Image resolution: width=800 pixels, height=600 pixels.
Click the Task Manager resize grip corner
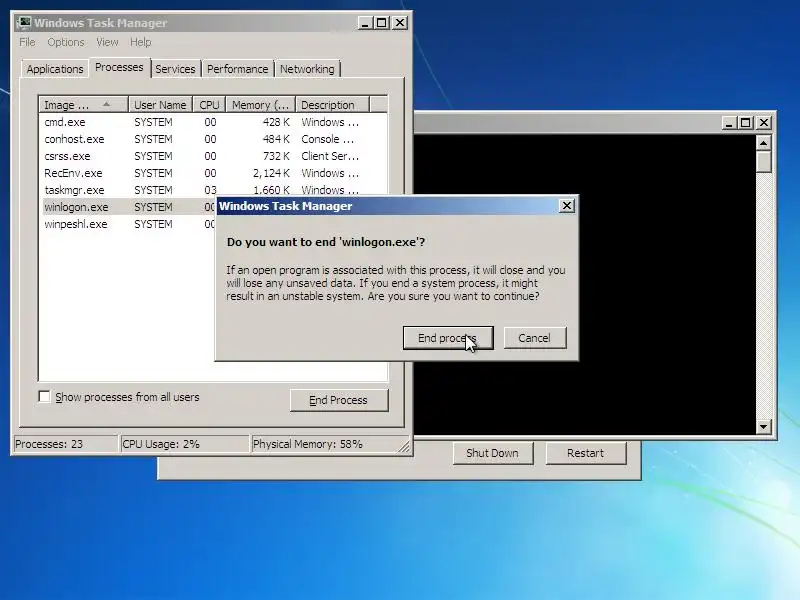[404, 447]
